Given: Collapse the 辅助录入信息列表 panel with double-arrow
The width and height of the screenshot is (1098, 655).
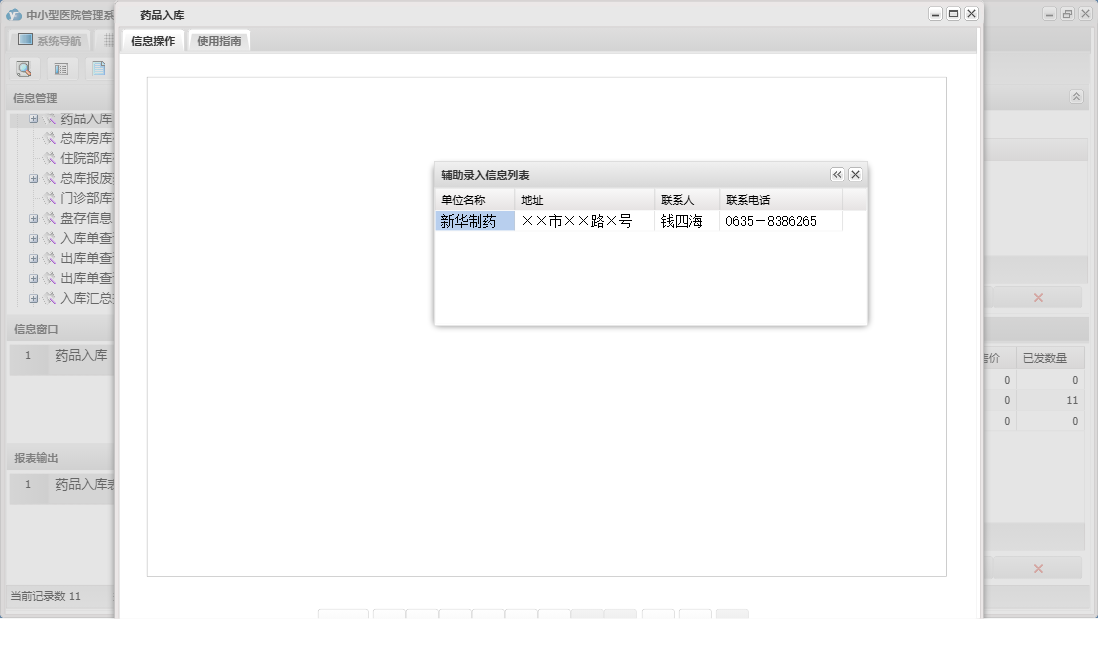Looking at the screenshot, I should pyautogui.click(x=837, y=174).
